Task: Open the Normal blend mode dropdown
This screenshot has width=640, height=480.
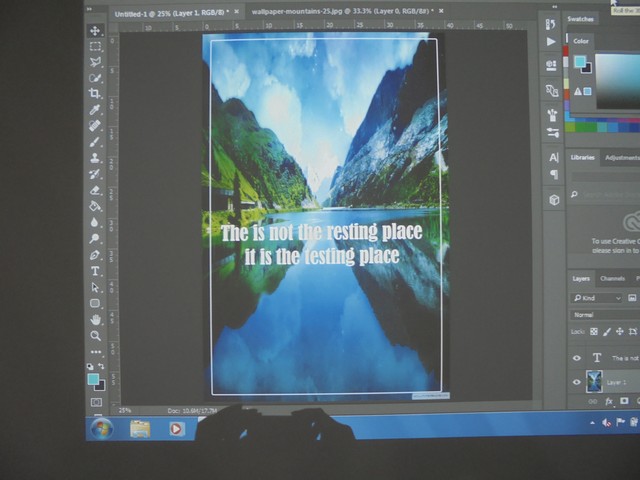Action: click(600, 315)
